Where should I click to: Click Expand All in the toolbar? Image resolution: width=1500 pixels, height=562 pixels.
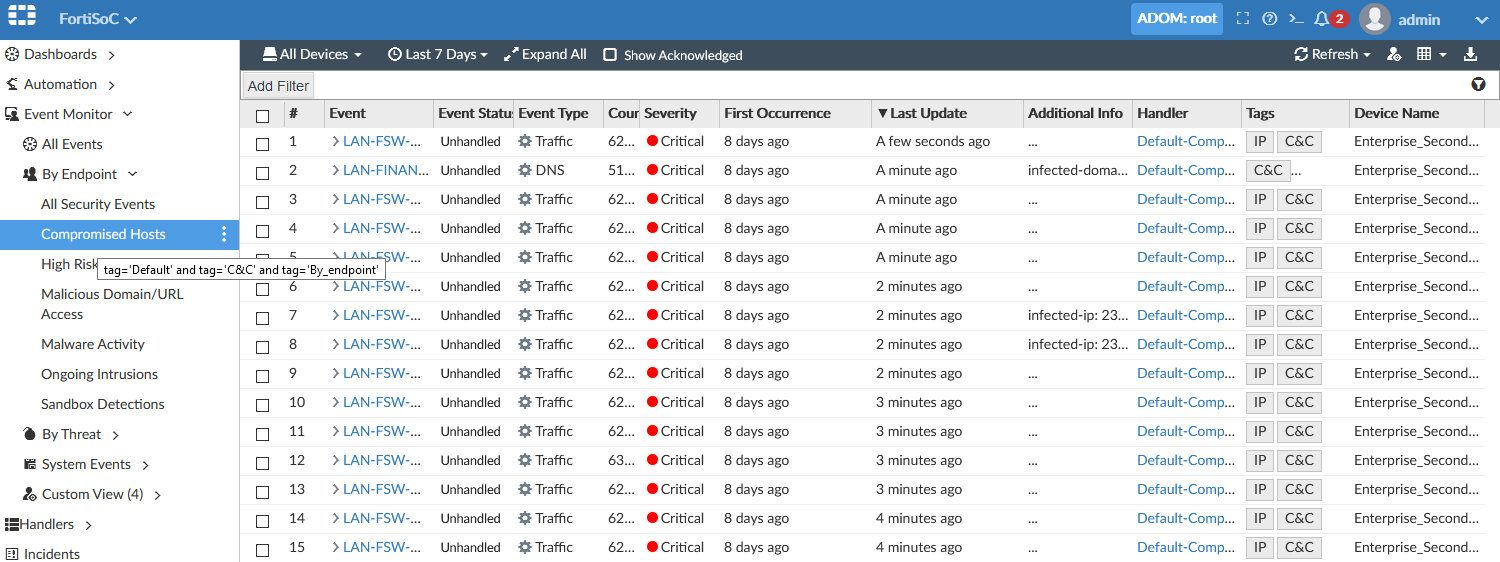[545, 55]
